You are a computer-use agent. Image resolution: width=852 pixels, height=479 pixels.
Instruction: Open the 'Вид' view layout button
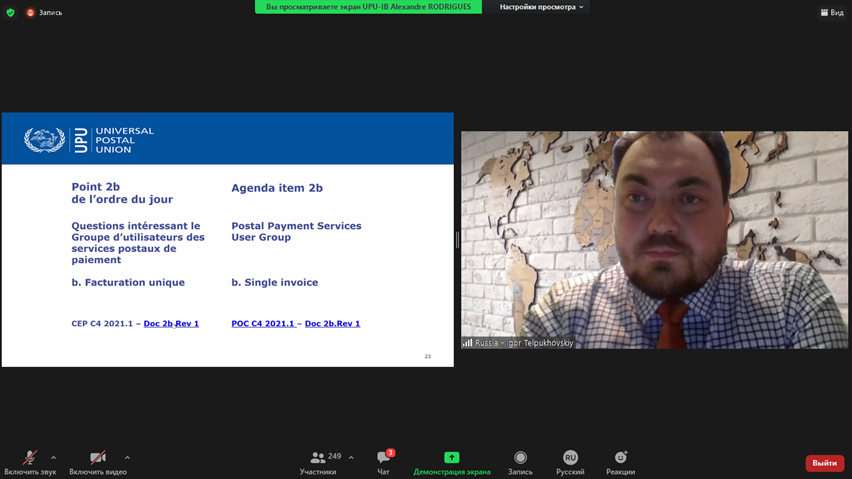tap(832, 12)
